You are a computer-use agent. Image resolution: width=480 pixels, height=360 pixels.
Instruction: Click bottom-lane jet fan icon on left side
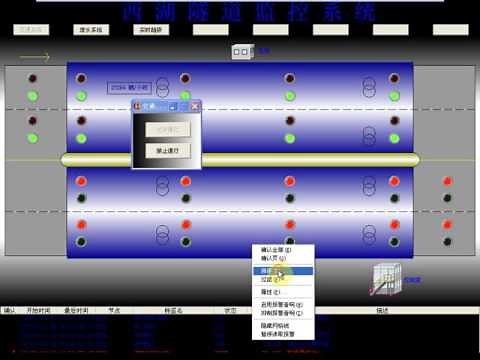[x=163, y=234]
